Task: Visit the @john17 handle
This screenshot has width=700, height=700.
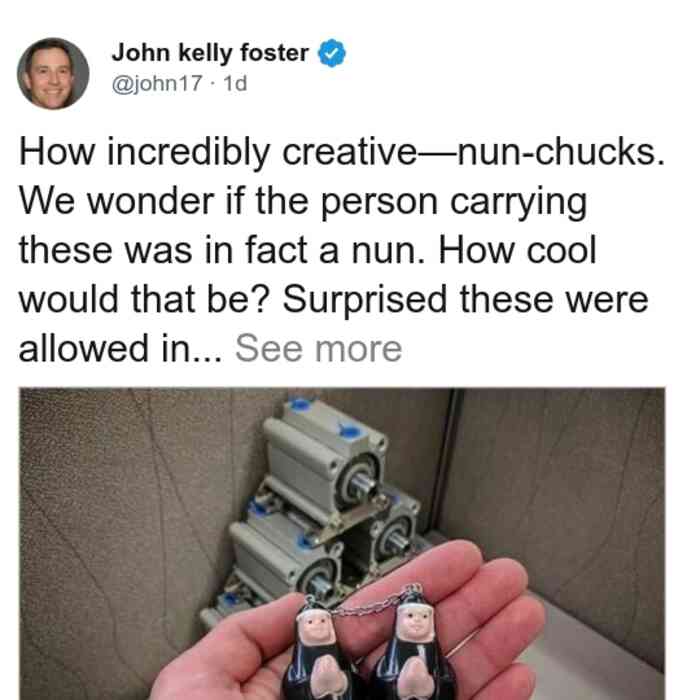Action: (157, 83)
